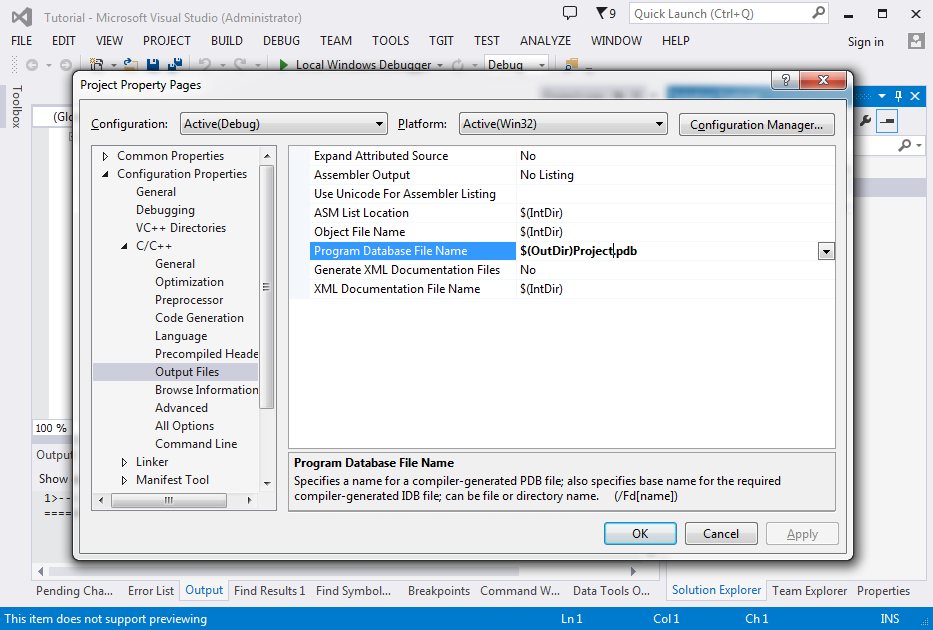
Task: Collapse the Configuration Properties tree node
Action: tap(105, 174)
